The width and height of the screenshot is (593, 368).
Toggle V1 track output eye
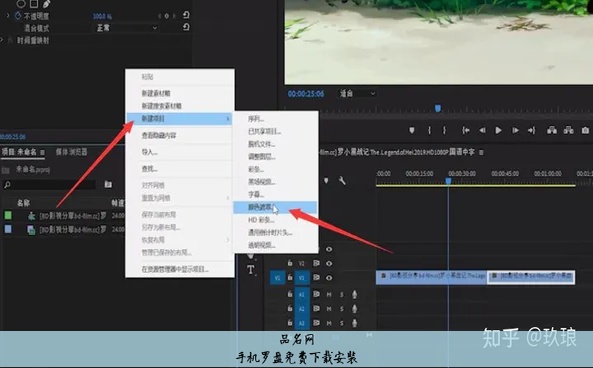point(329,278)
